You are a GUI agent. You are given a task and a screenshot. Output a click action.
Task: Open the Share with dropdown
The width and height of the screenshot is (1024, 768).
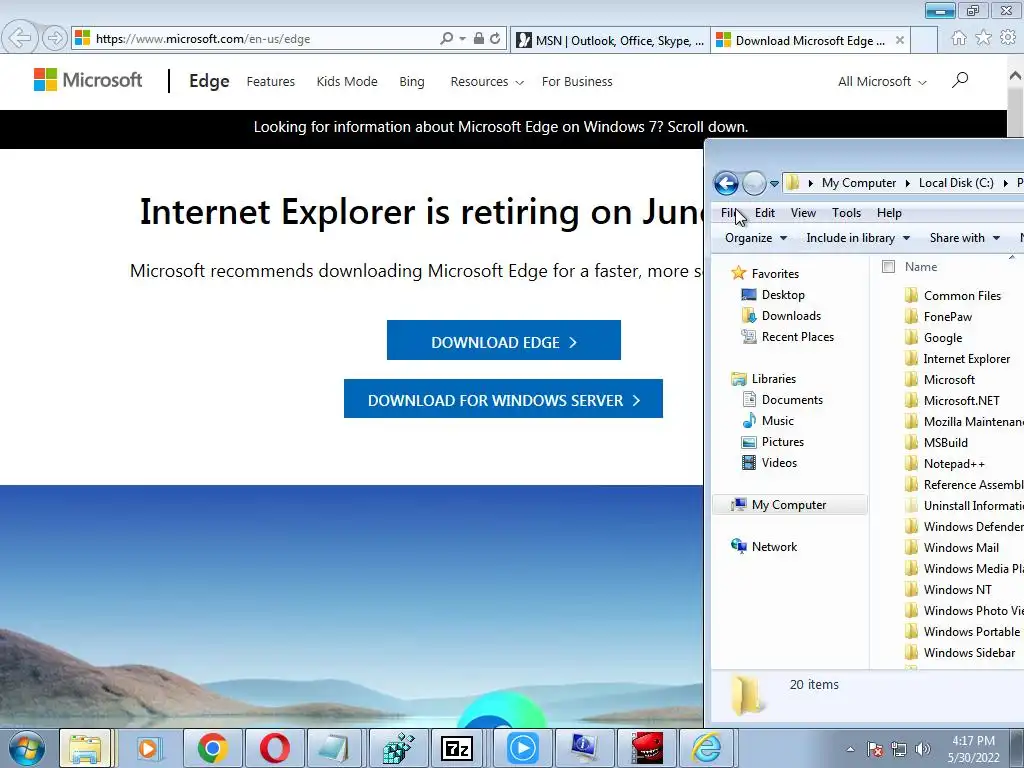pyautogui.click(x=965, y=238)
